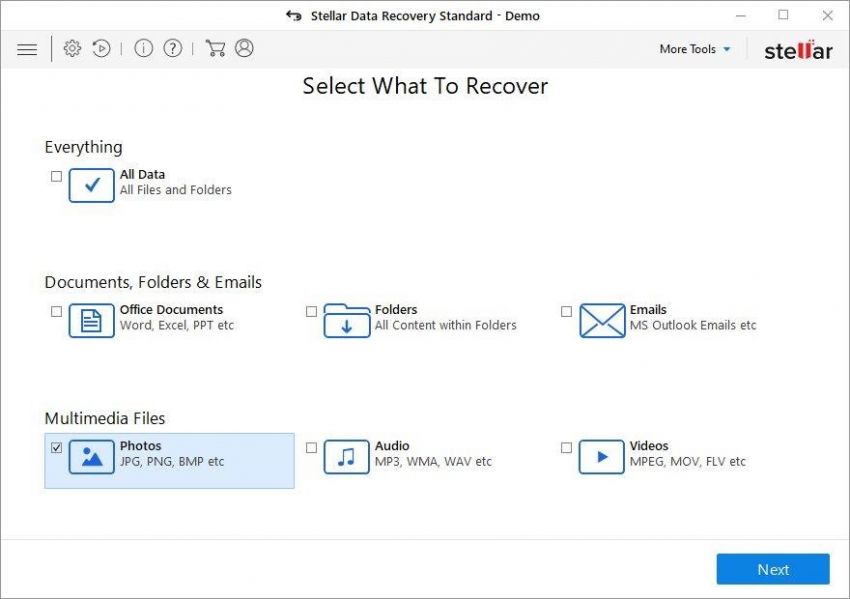
Task: Open the shopping cart to buy Stellar
Action: (x=215, y=48)
